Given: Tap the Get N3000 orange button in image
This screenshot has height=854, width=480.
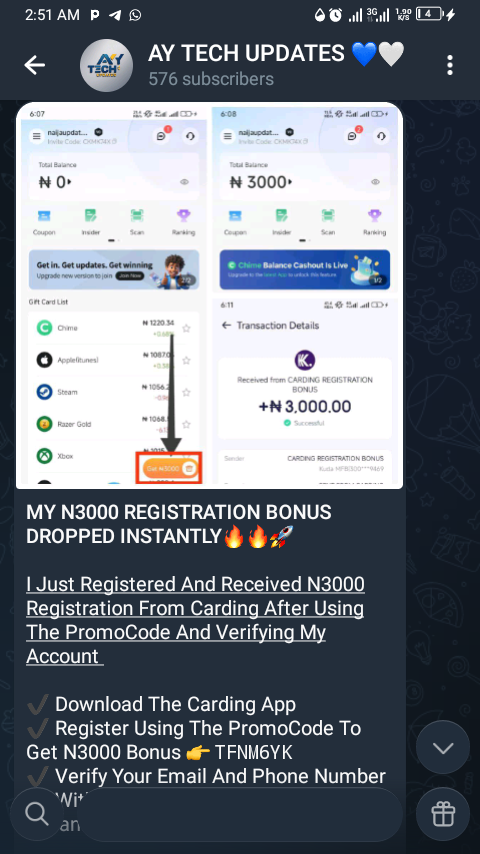Looking at the screenshot, I should coord(169,468).
